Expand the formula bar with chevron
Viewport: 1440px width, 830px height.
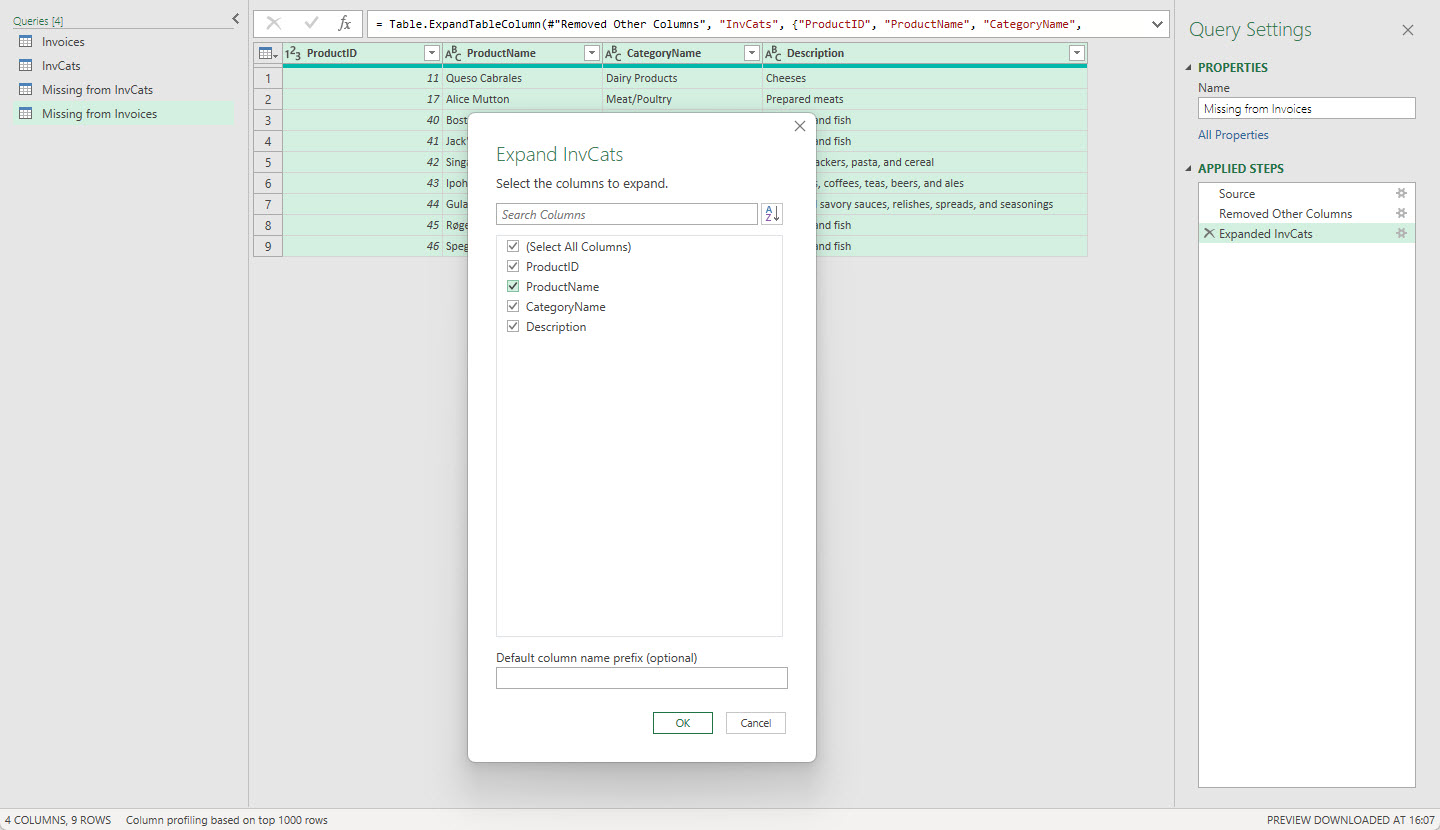coord(1157,24)
